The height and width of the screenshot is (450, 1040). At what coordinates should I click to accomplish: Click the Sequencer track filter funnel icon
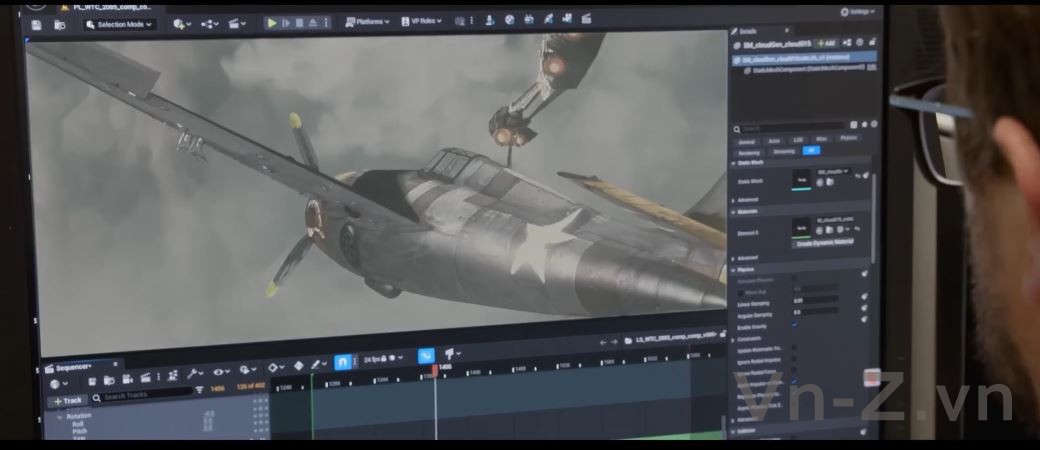200,390
